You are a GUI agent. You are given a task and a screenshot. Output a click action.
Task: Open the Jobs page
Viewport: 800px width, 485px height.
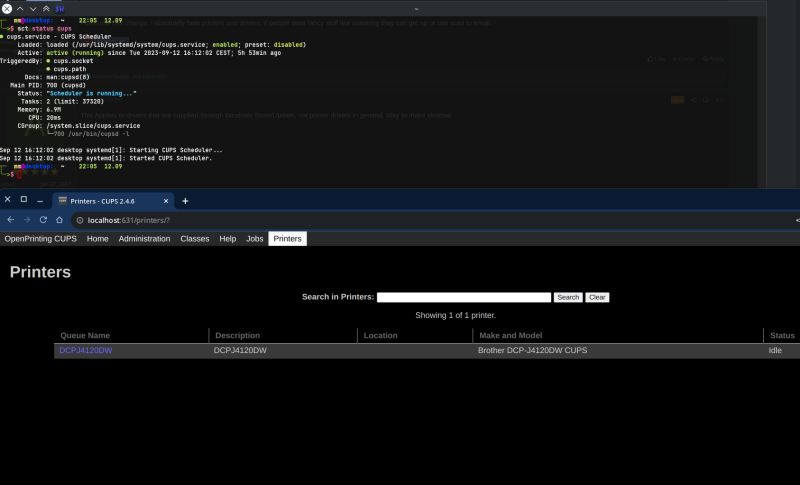255,239
